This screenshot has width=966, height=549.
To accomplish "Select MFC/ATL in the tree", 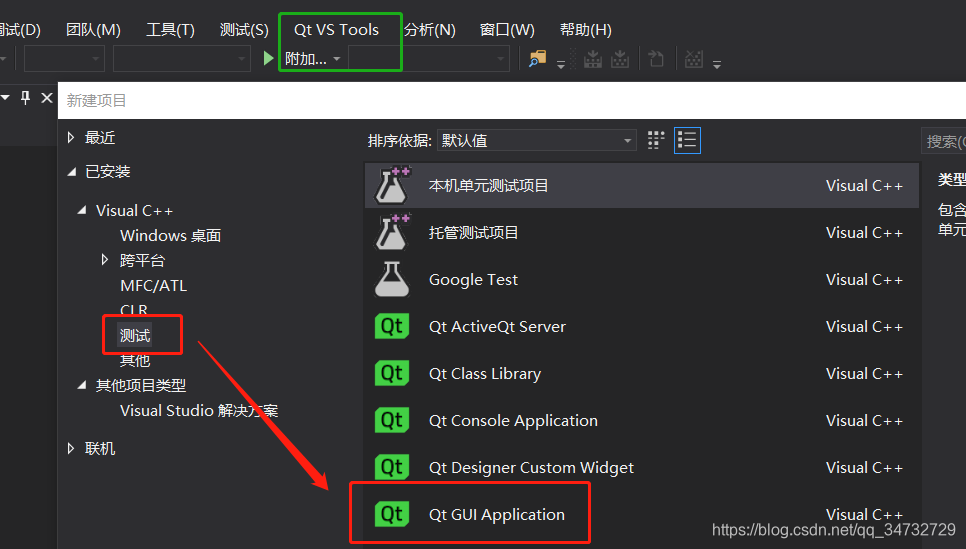I will click(153, 285).
